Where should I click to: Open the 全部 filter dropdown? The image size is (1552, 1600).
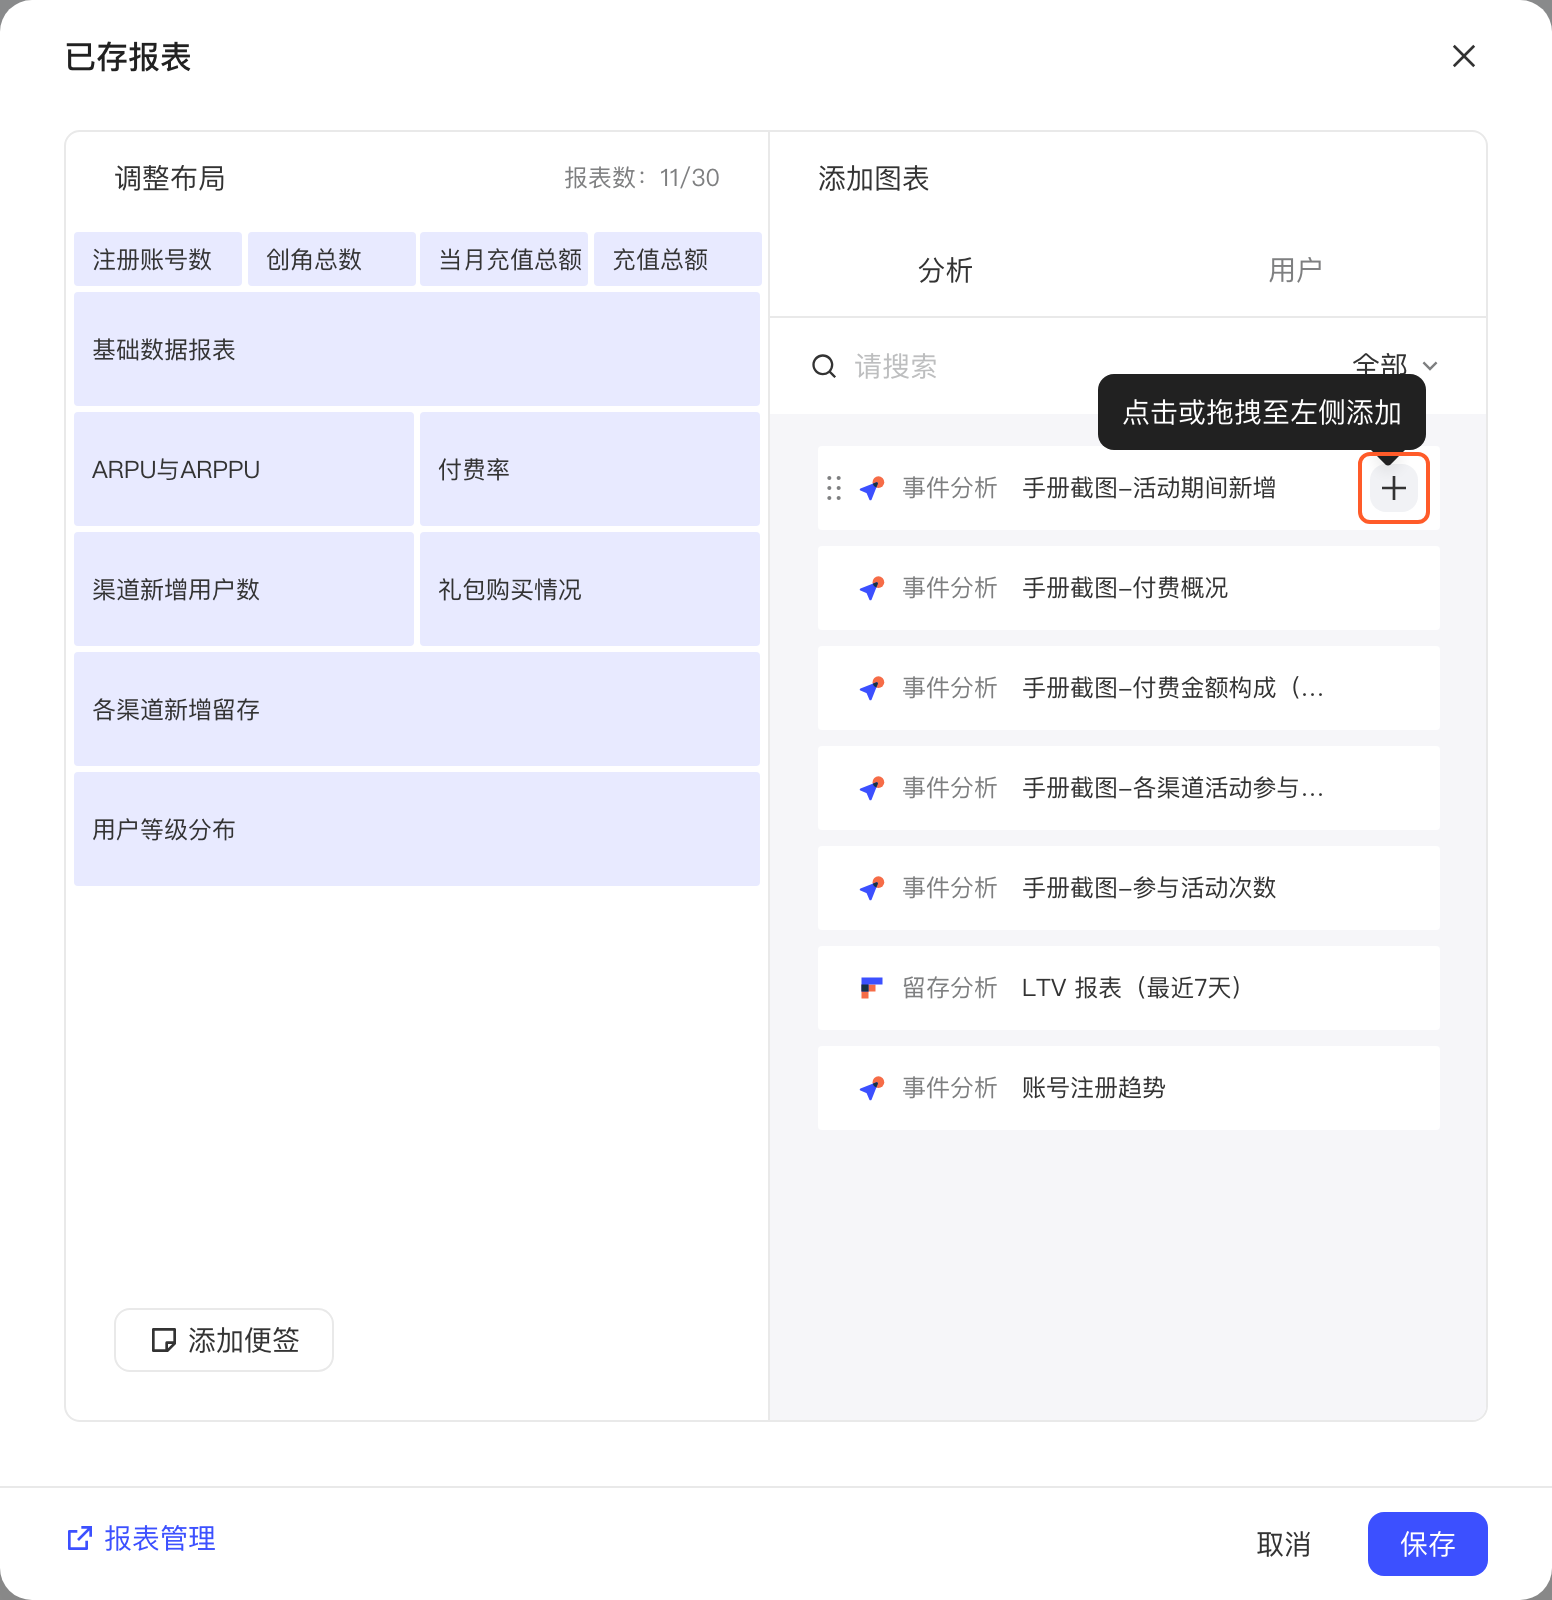(1395, 366)
